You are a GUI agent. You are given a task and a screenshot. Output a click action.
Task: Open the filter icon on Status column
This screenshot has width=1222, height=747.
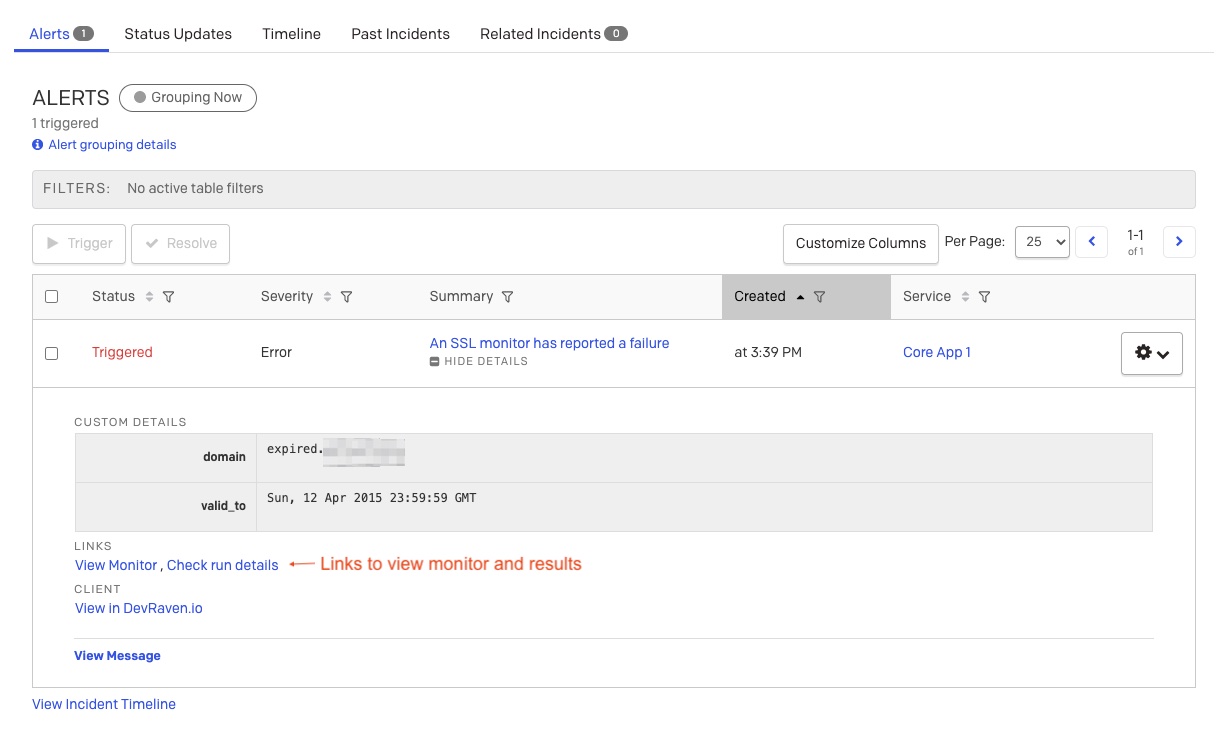tap(168, 296)
